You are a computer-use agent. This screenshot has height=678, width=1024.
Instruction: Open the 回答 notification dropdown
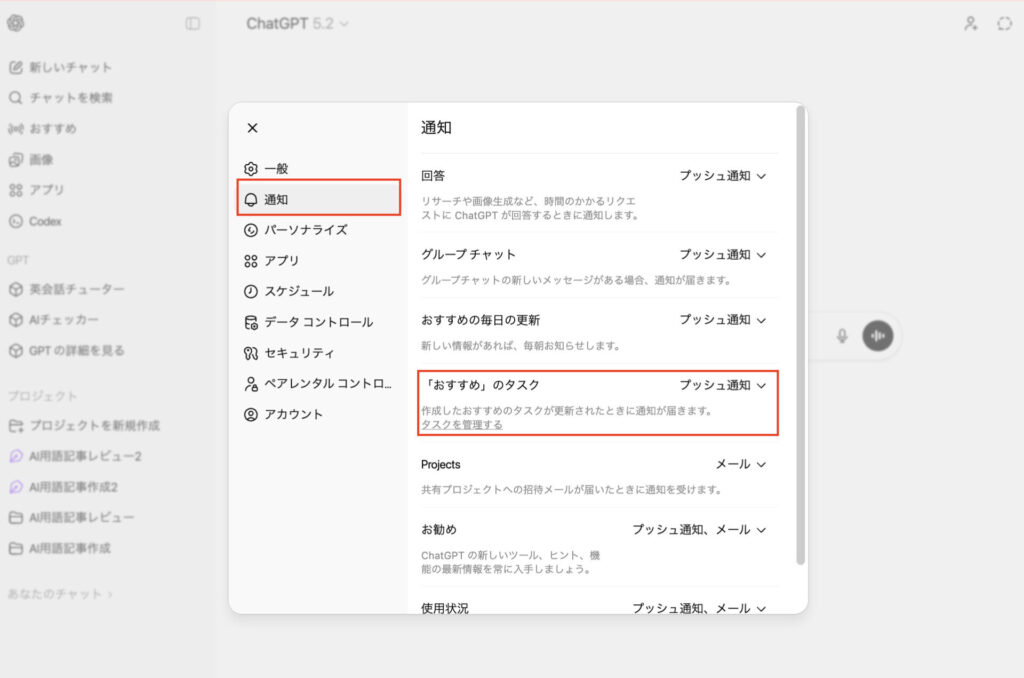pyautogui.click(x=723, y=176)
